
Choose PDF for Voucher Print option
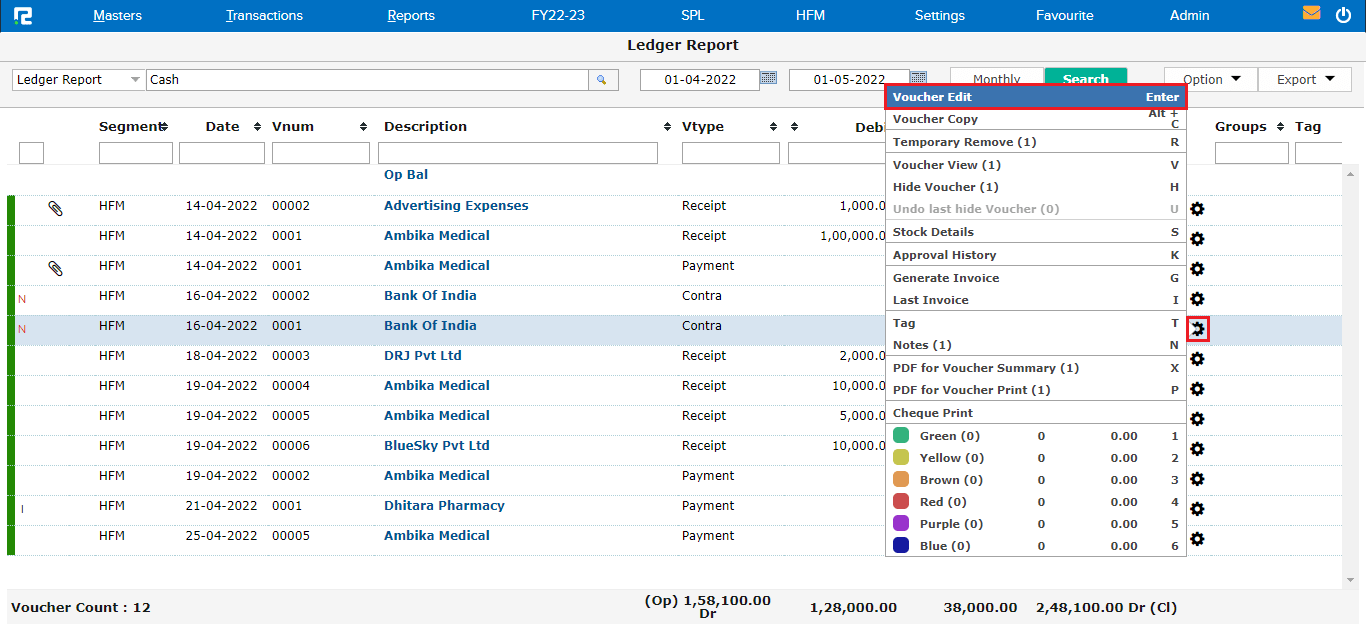click(971, 390)
